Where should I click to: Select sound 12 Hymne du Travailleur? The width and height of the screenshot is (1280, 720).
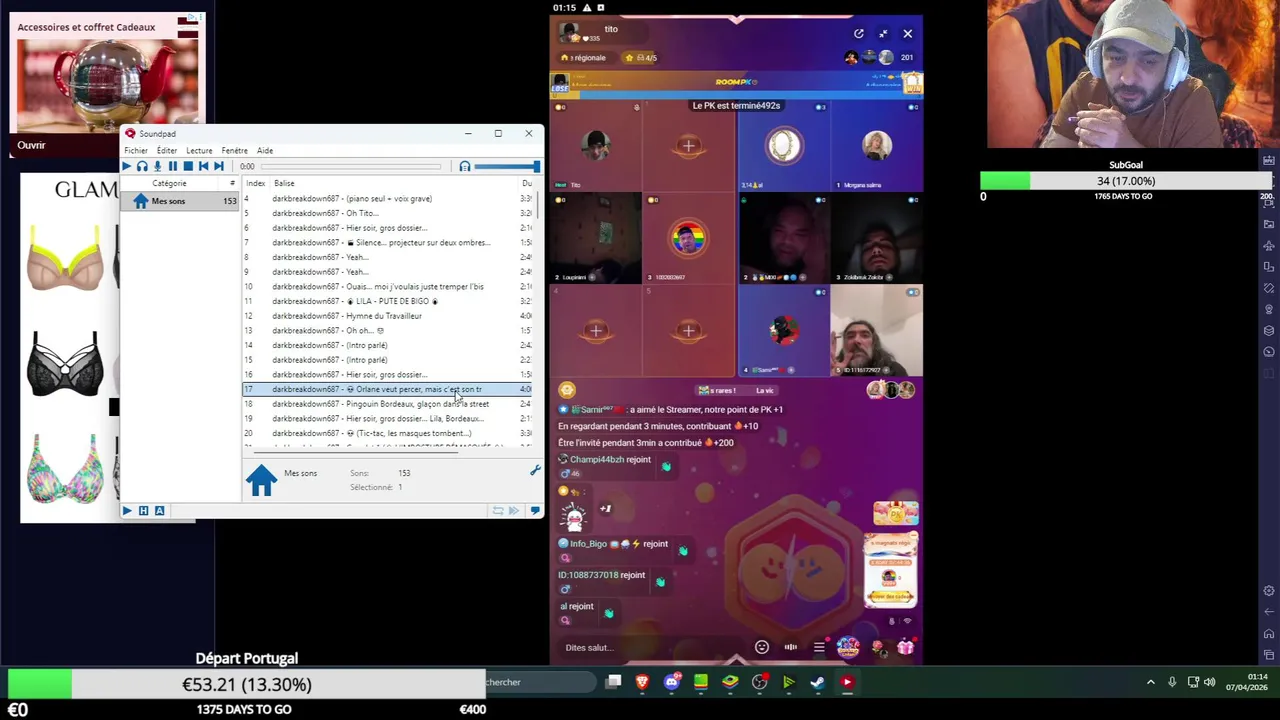(x=388, y=316)
